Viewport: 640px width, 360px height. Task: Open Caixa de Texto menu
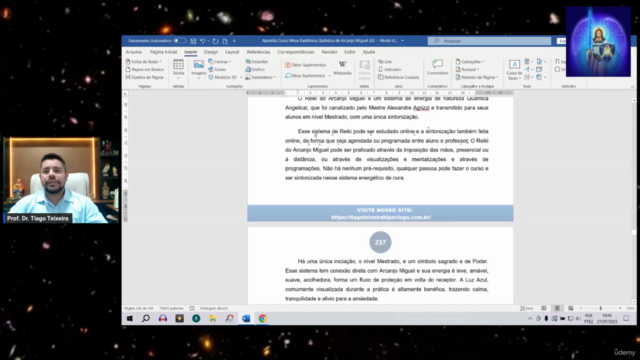coord(514,70)
